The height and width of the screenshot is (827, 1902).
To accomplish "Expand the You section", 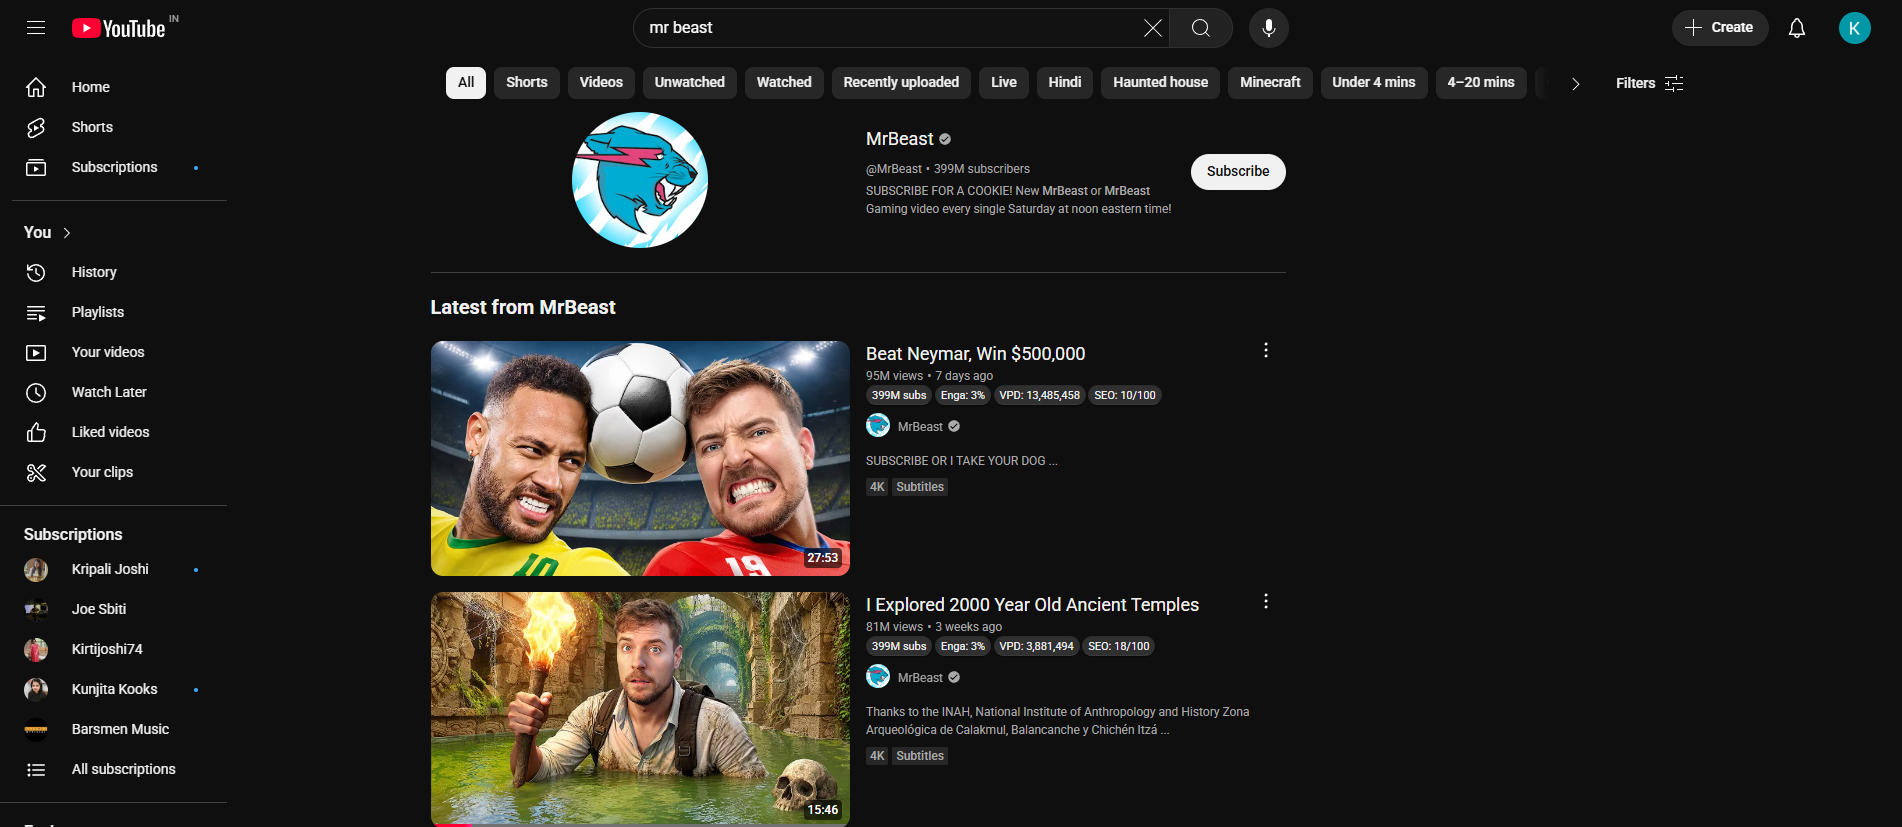I will click(48, 232).
